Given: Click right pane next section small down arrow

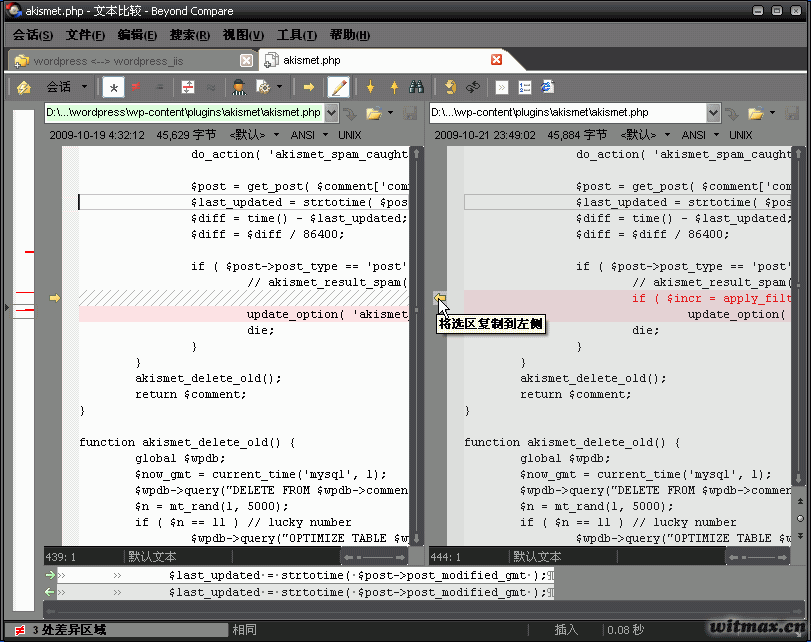Looking at the screenshot, I should 800,536.
